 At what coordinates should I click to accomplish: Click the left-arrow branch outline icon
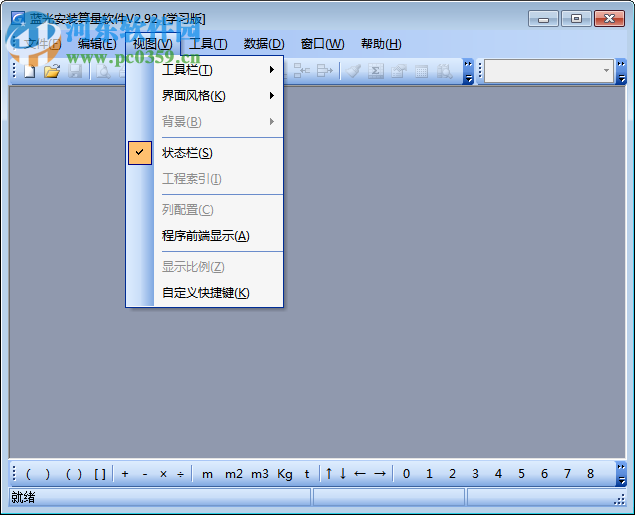(302, 70)
